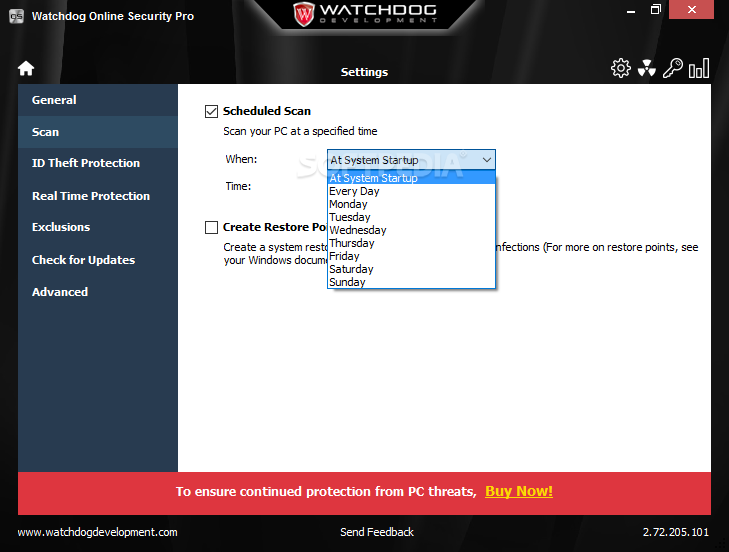729x552 pixels.
Task: Click the Watchdog Development shield logo
Action: [x=304, y=14]
